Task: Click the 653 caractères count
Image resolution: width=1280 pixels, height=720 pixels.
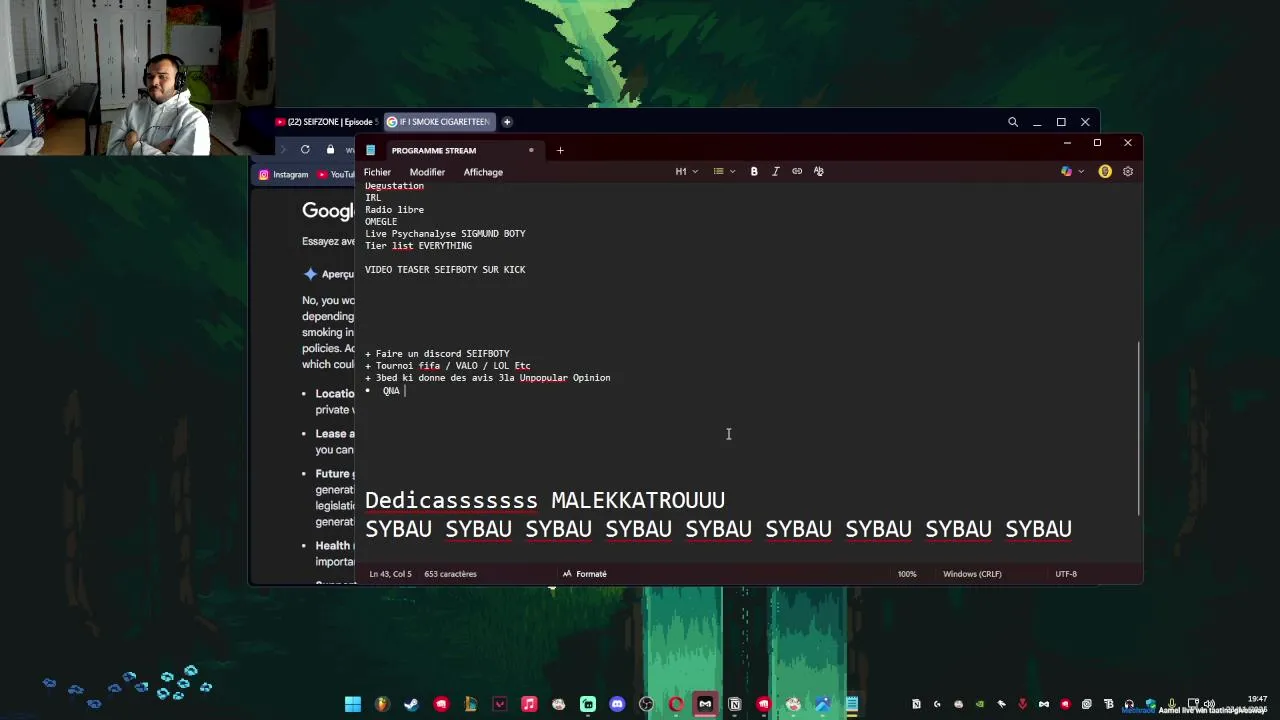Action: pyautogui.click(x=450, y=574)
